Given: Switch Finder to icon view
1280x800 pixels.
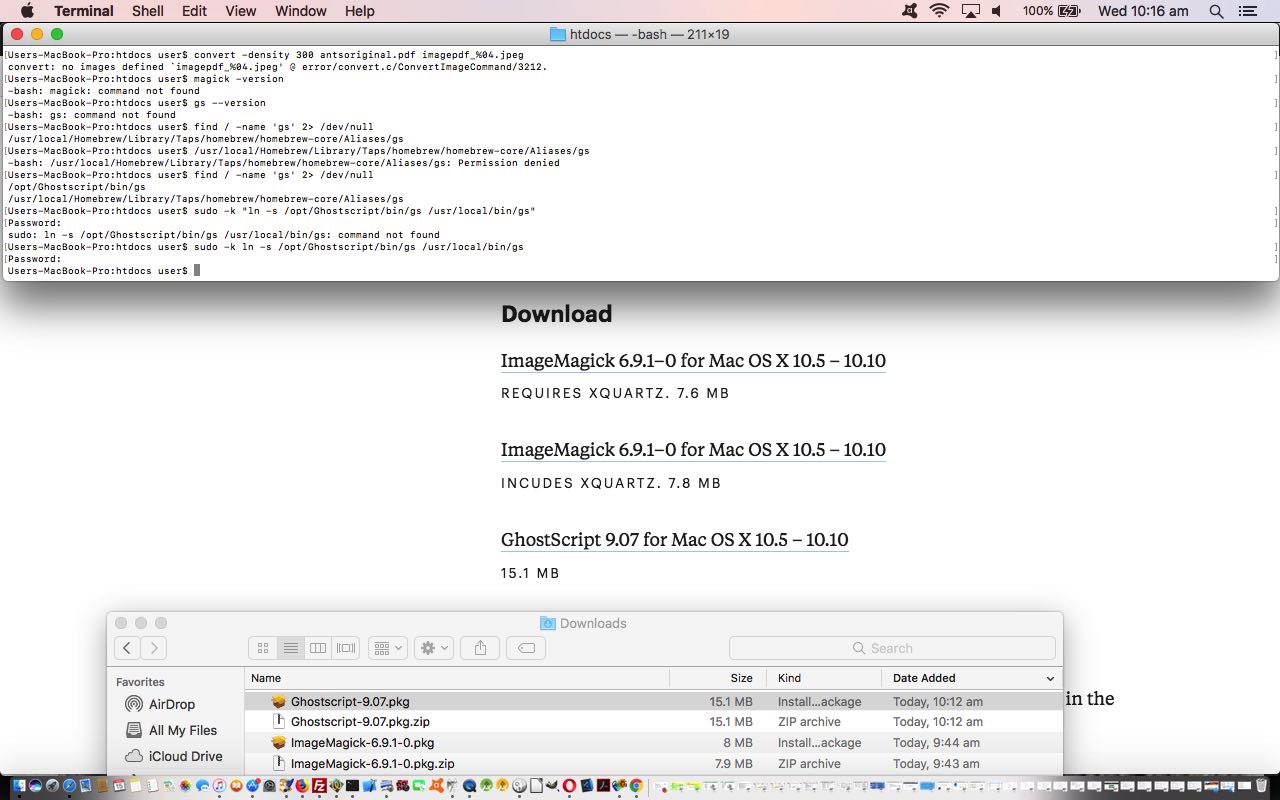Looking at the screenshot, I should 263,648.
